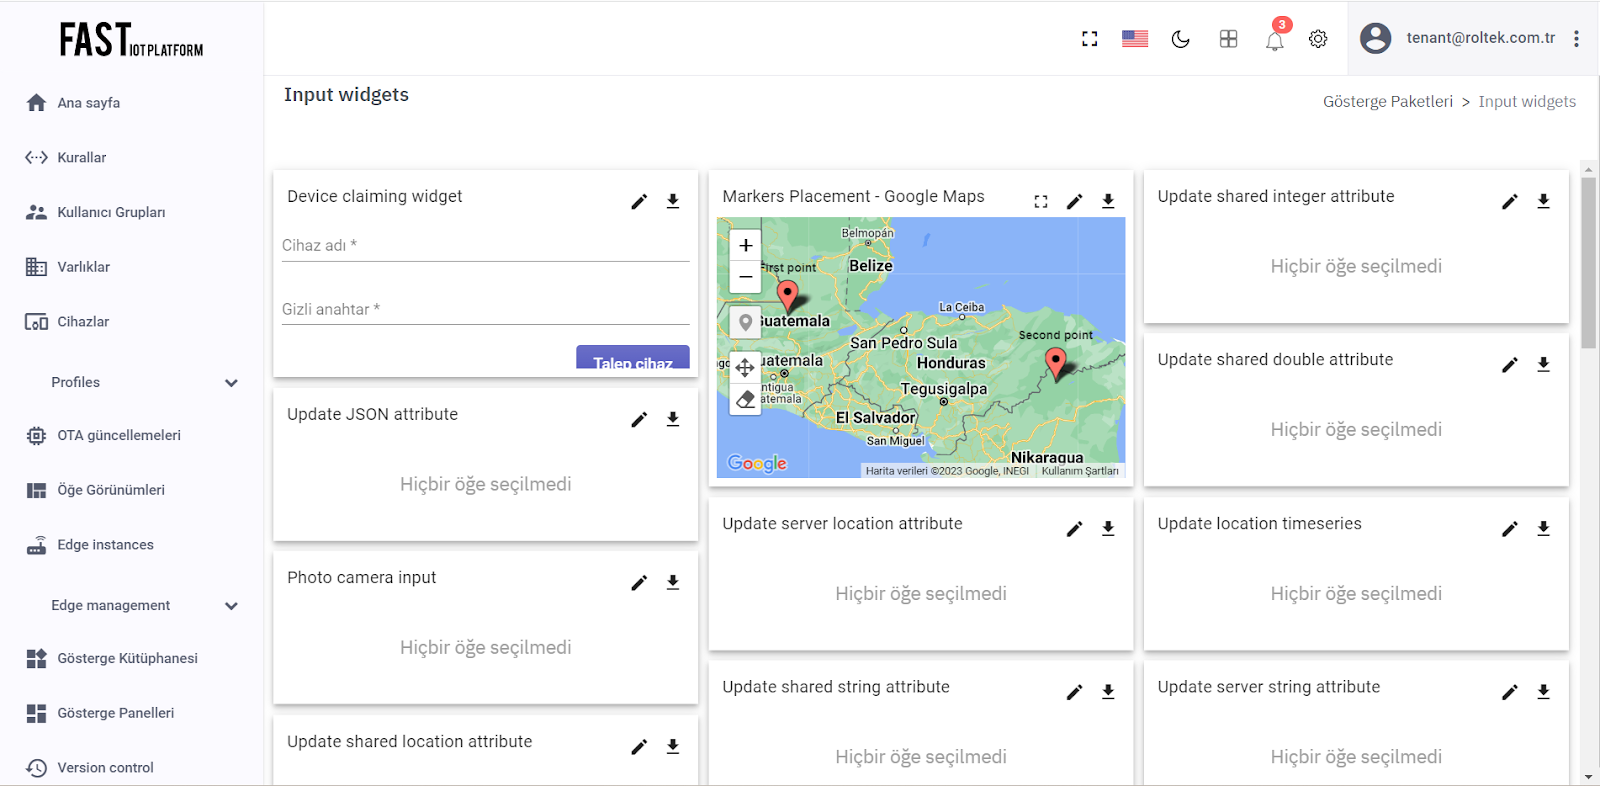The height and width of the screenshot is (786, 1600).
Task: Open user account avatar icon
Action: click(x=1376, y=38)
